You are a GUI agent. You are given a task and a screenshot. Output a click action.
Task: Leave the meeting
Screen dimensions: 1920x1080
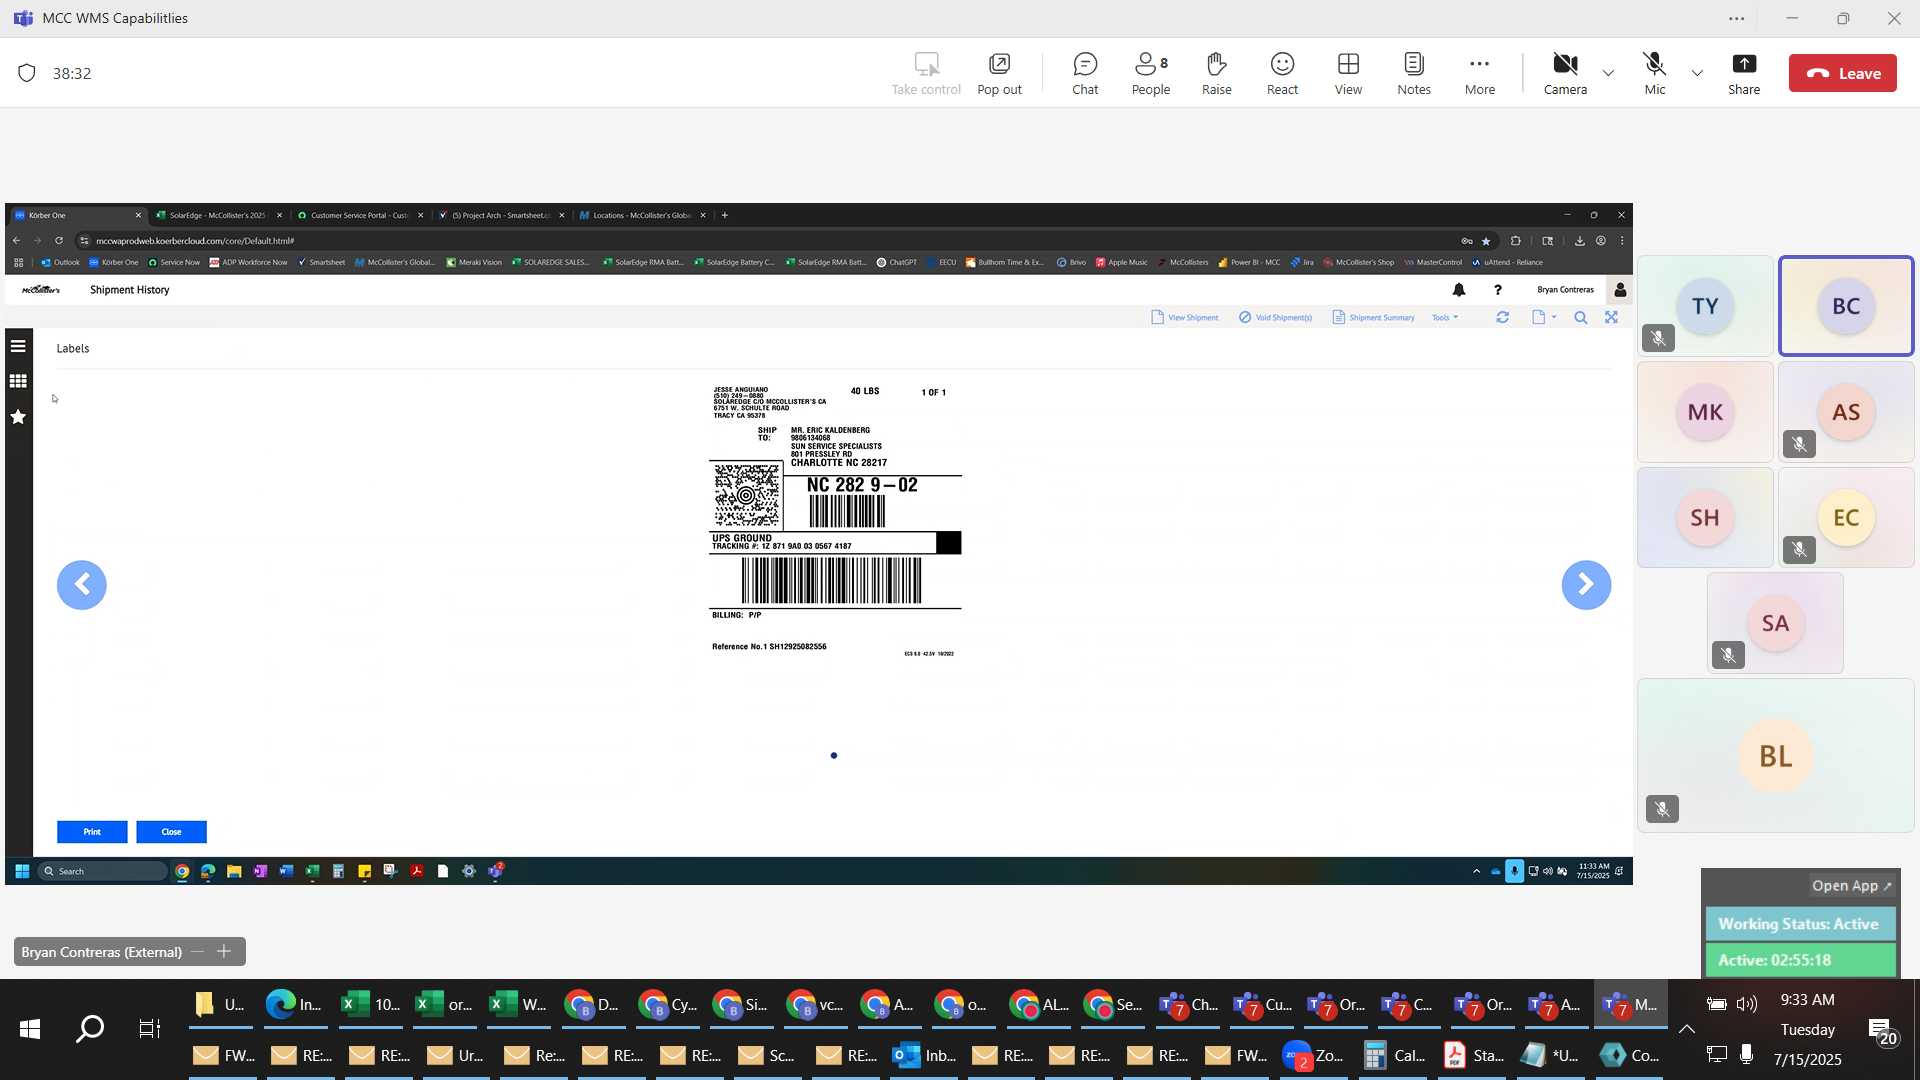coord(1842,73)
